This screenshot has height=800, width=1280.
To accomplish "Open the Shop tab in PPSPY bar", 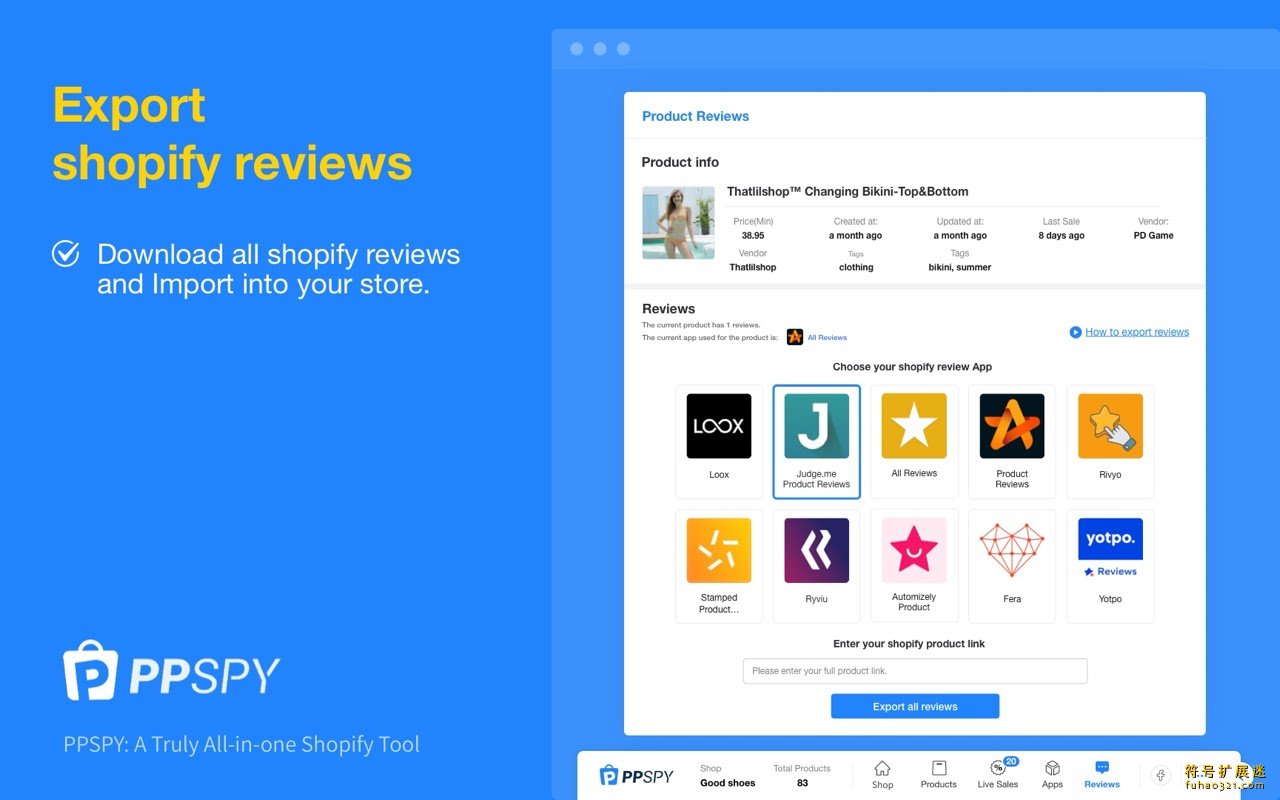I will [x=882, y=774].
